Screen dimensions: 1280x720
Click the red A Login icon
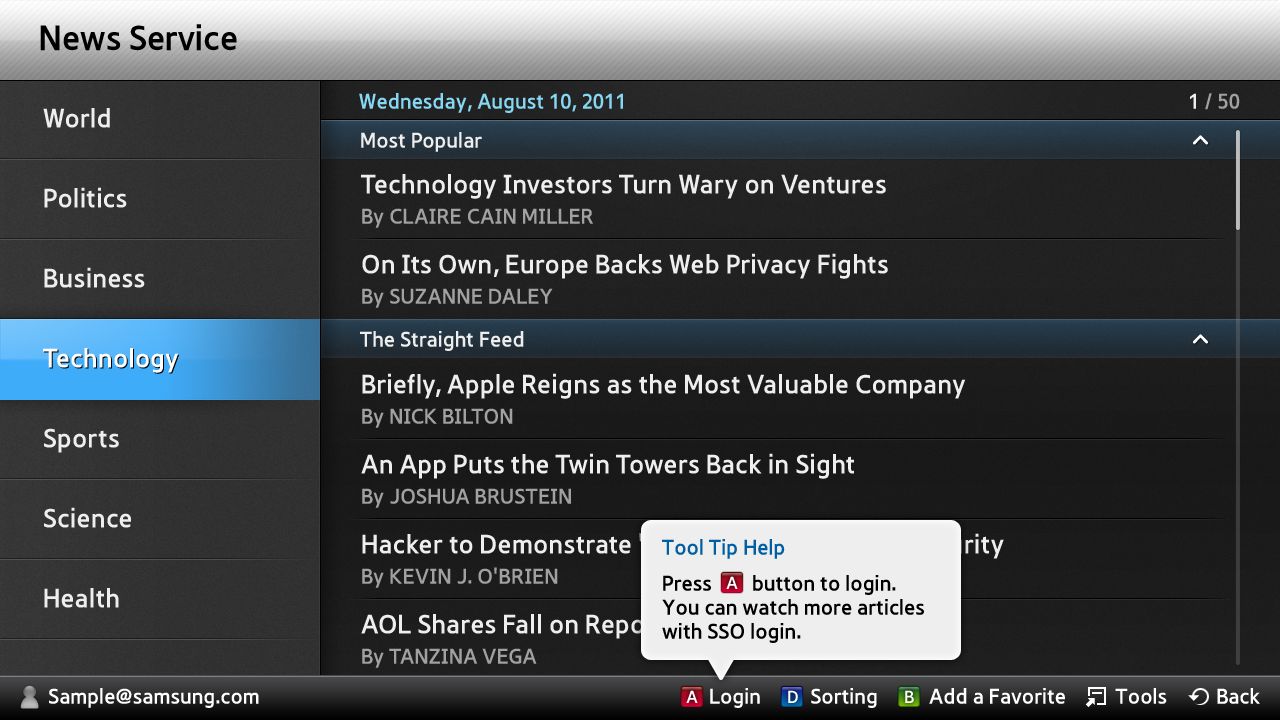[691, 697]
